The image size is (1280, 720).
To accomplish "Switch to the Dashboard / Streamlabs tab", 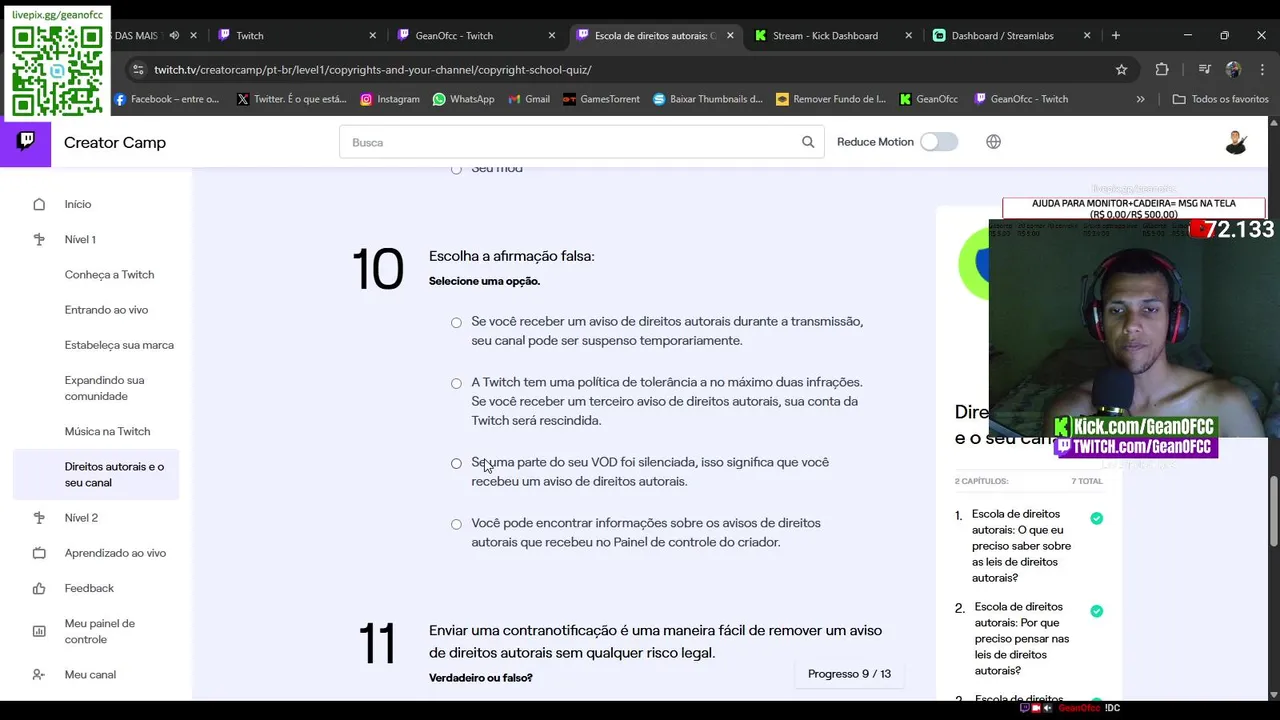I will [x=1014, y=35].
